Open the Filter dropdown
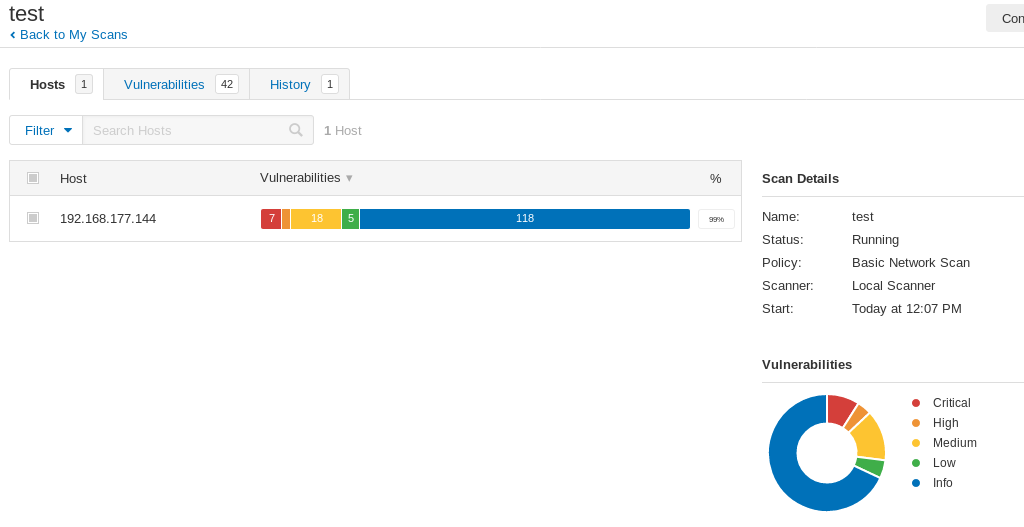 [47, 130]
